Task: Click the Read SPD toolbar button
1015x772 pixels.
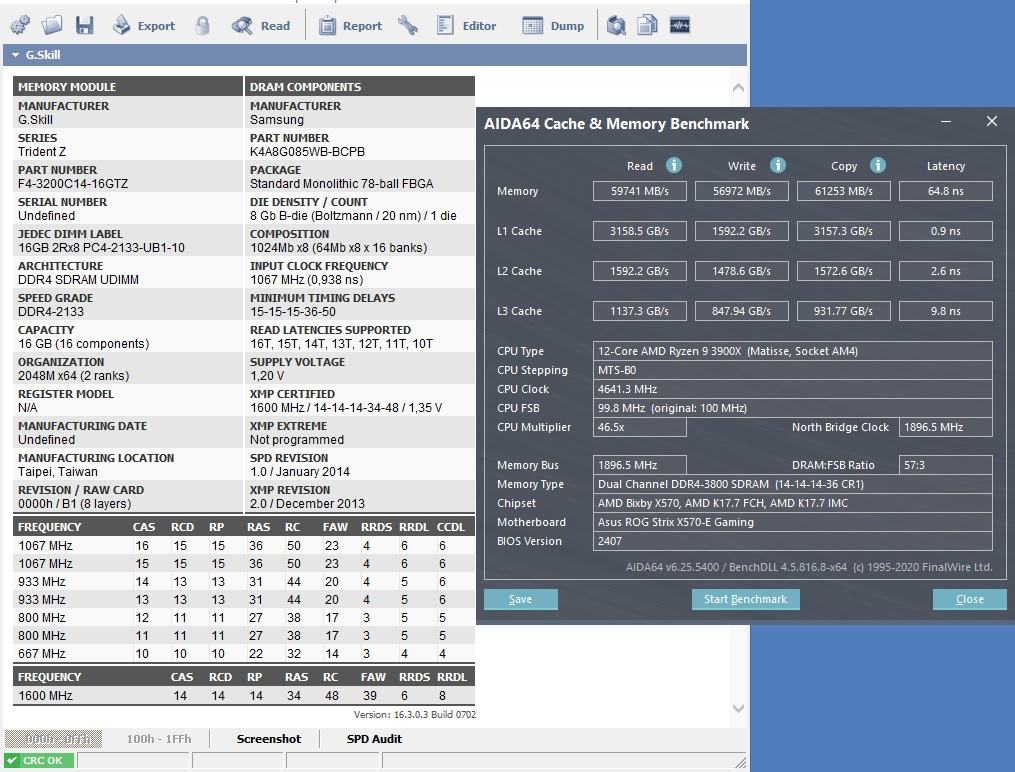Action: [x=261, y=25]
